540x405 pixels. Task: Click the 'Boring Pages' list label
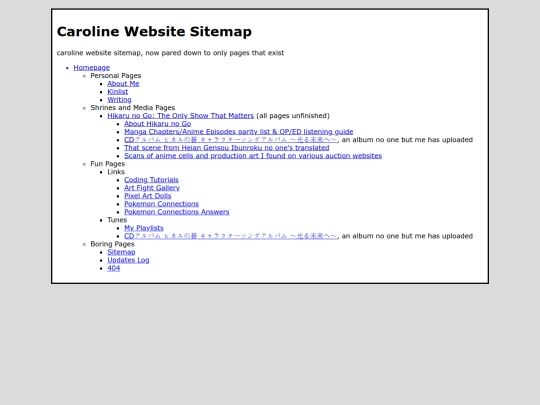tap(112, 244)
